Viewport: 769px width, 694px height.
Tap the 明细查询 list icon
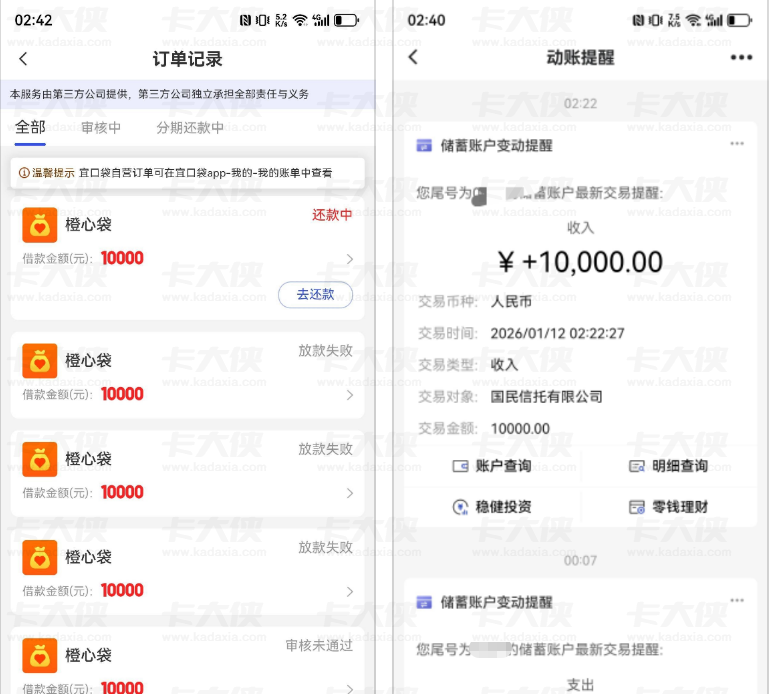(637, 466)
